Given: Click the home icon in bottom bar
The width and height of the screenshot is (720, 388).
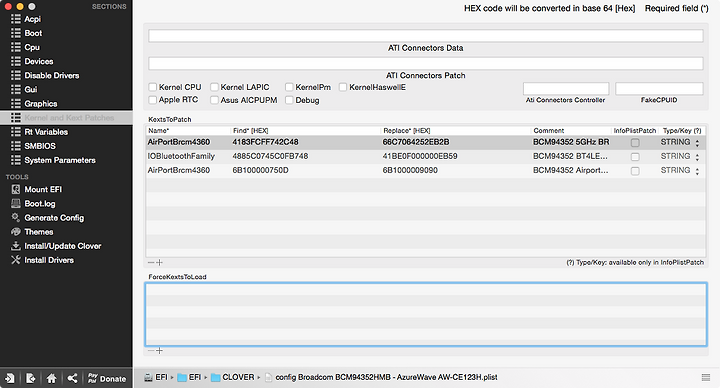Looking at the screenshot, I should coord(51,378).
